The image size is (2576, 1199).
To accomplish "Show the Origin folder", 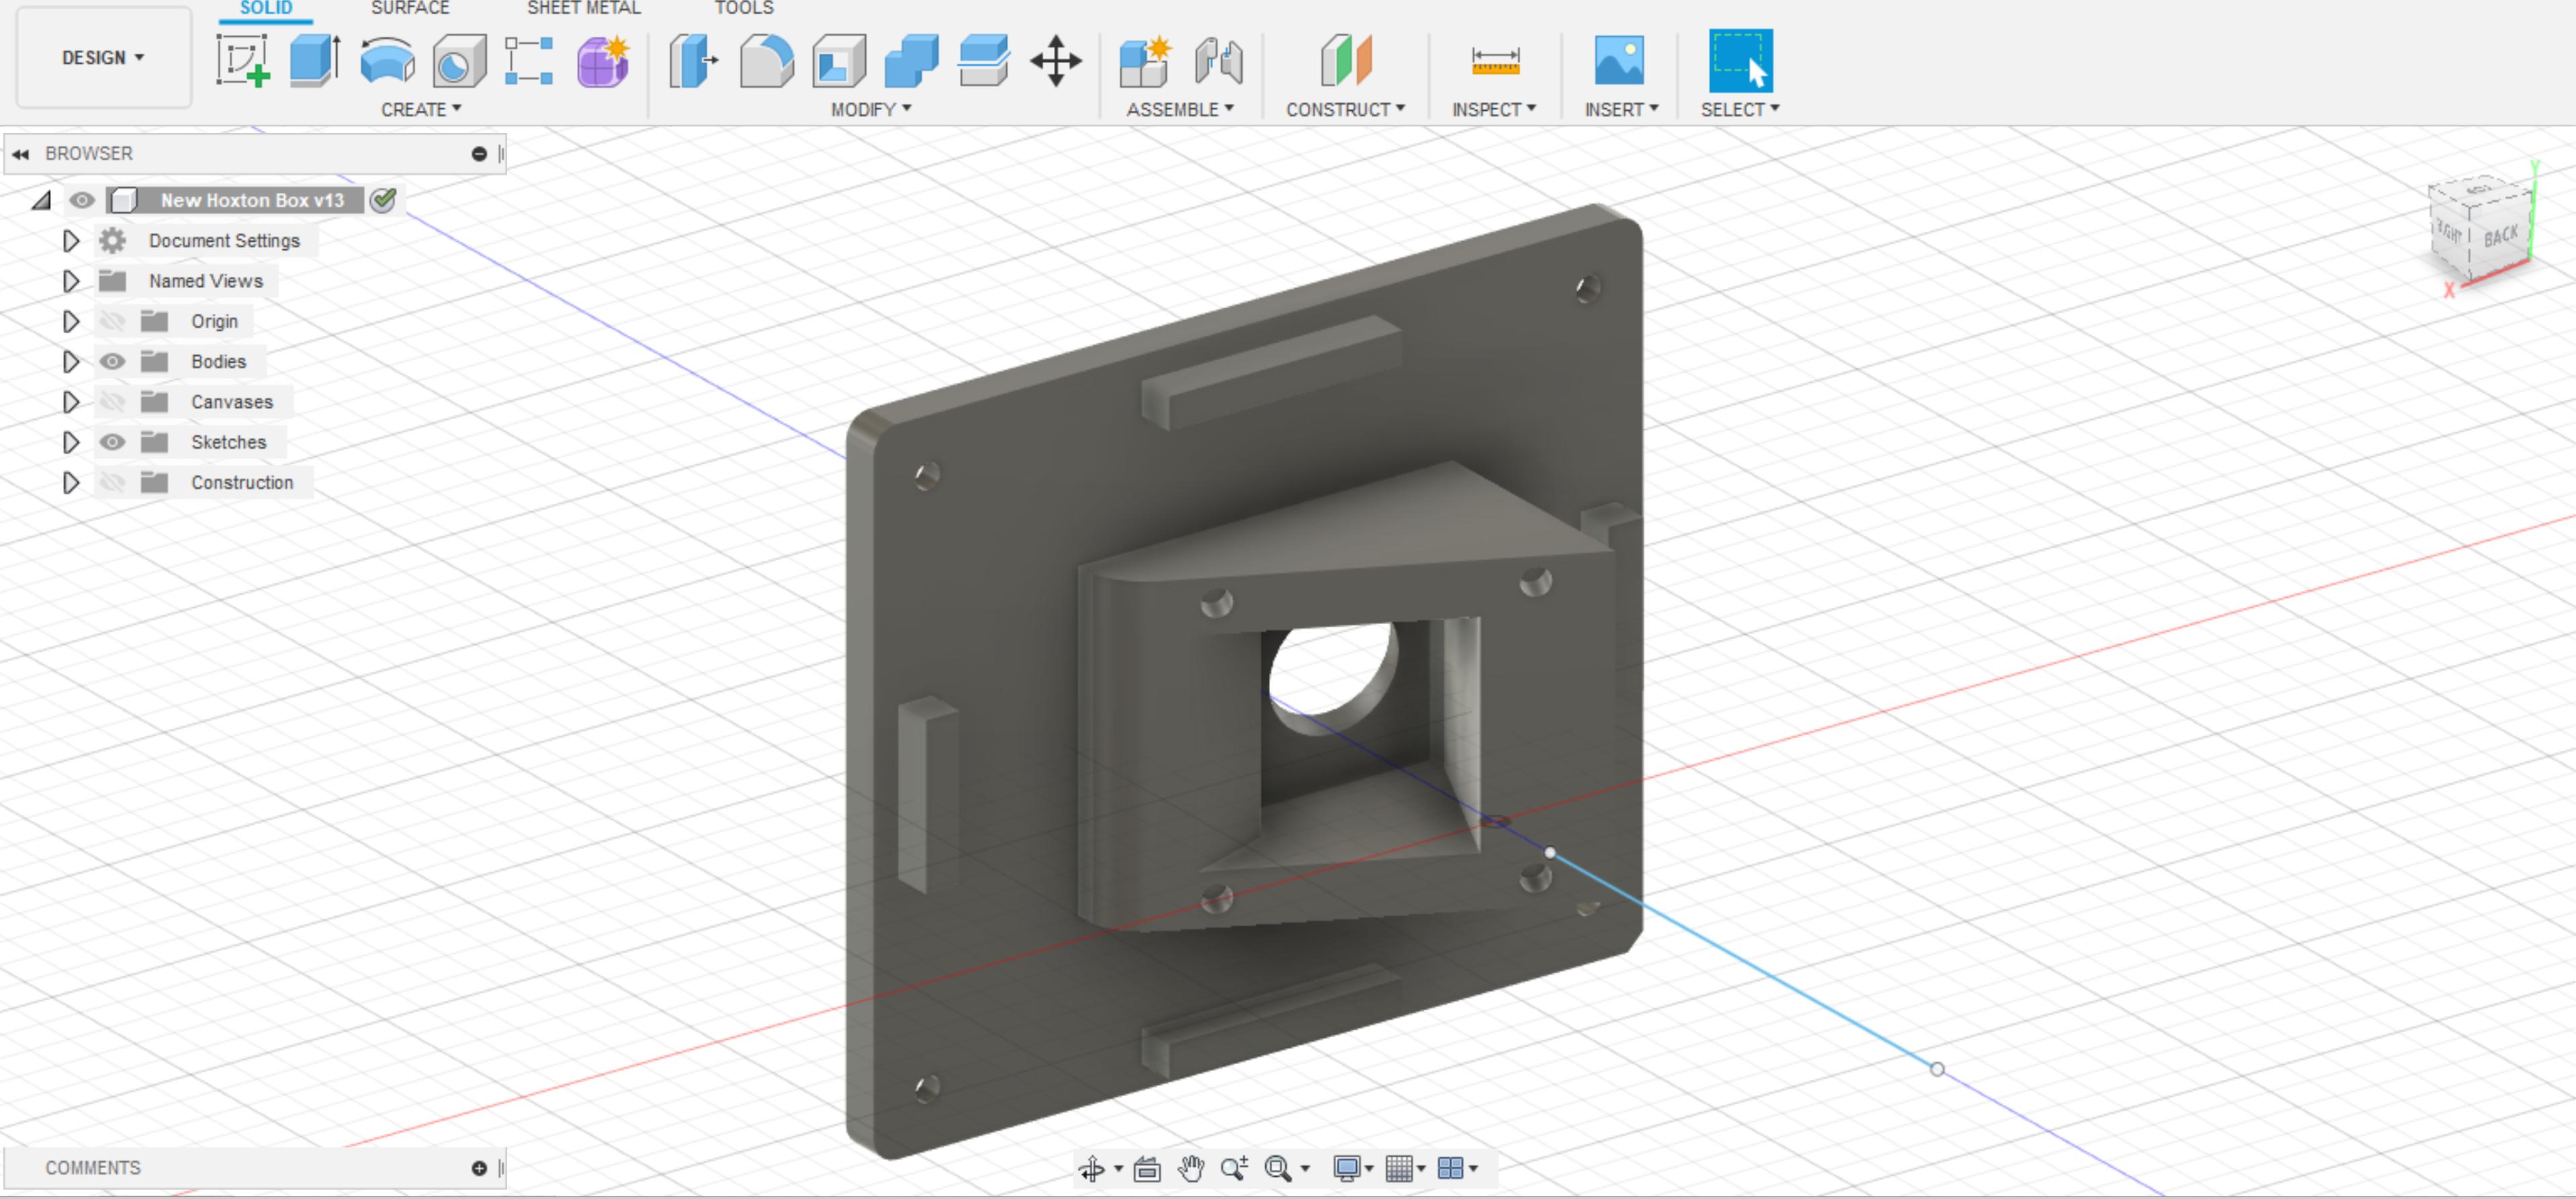I will 113,321.
